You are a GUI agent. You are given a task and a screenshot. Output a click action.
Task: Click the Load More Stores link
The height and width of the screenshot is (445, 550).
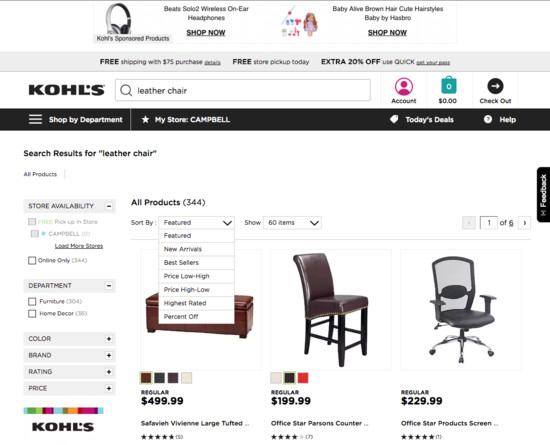point(79,246)
